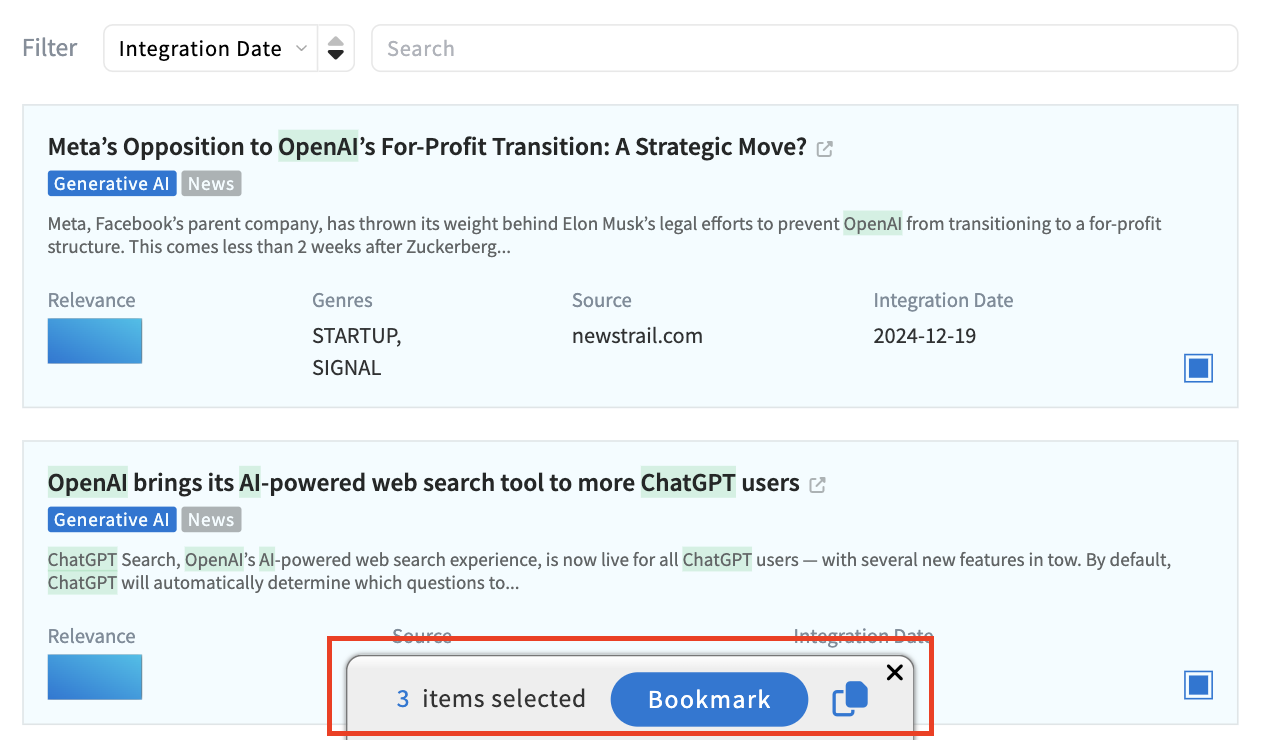Open external link icon for OpenAI web search article
This screenshot has width=1261, height=740.
(817, 485)
